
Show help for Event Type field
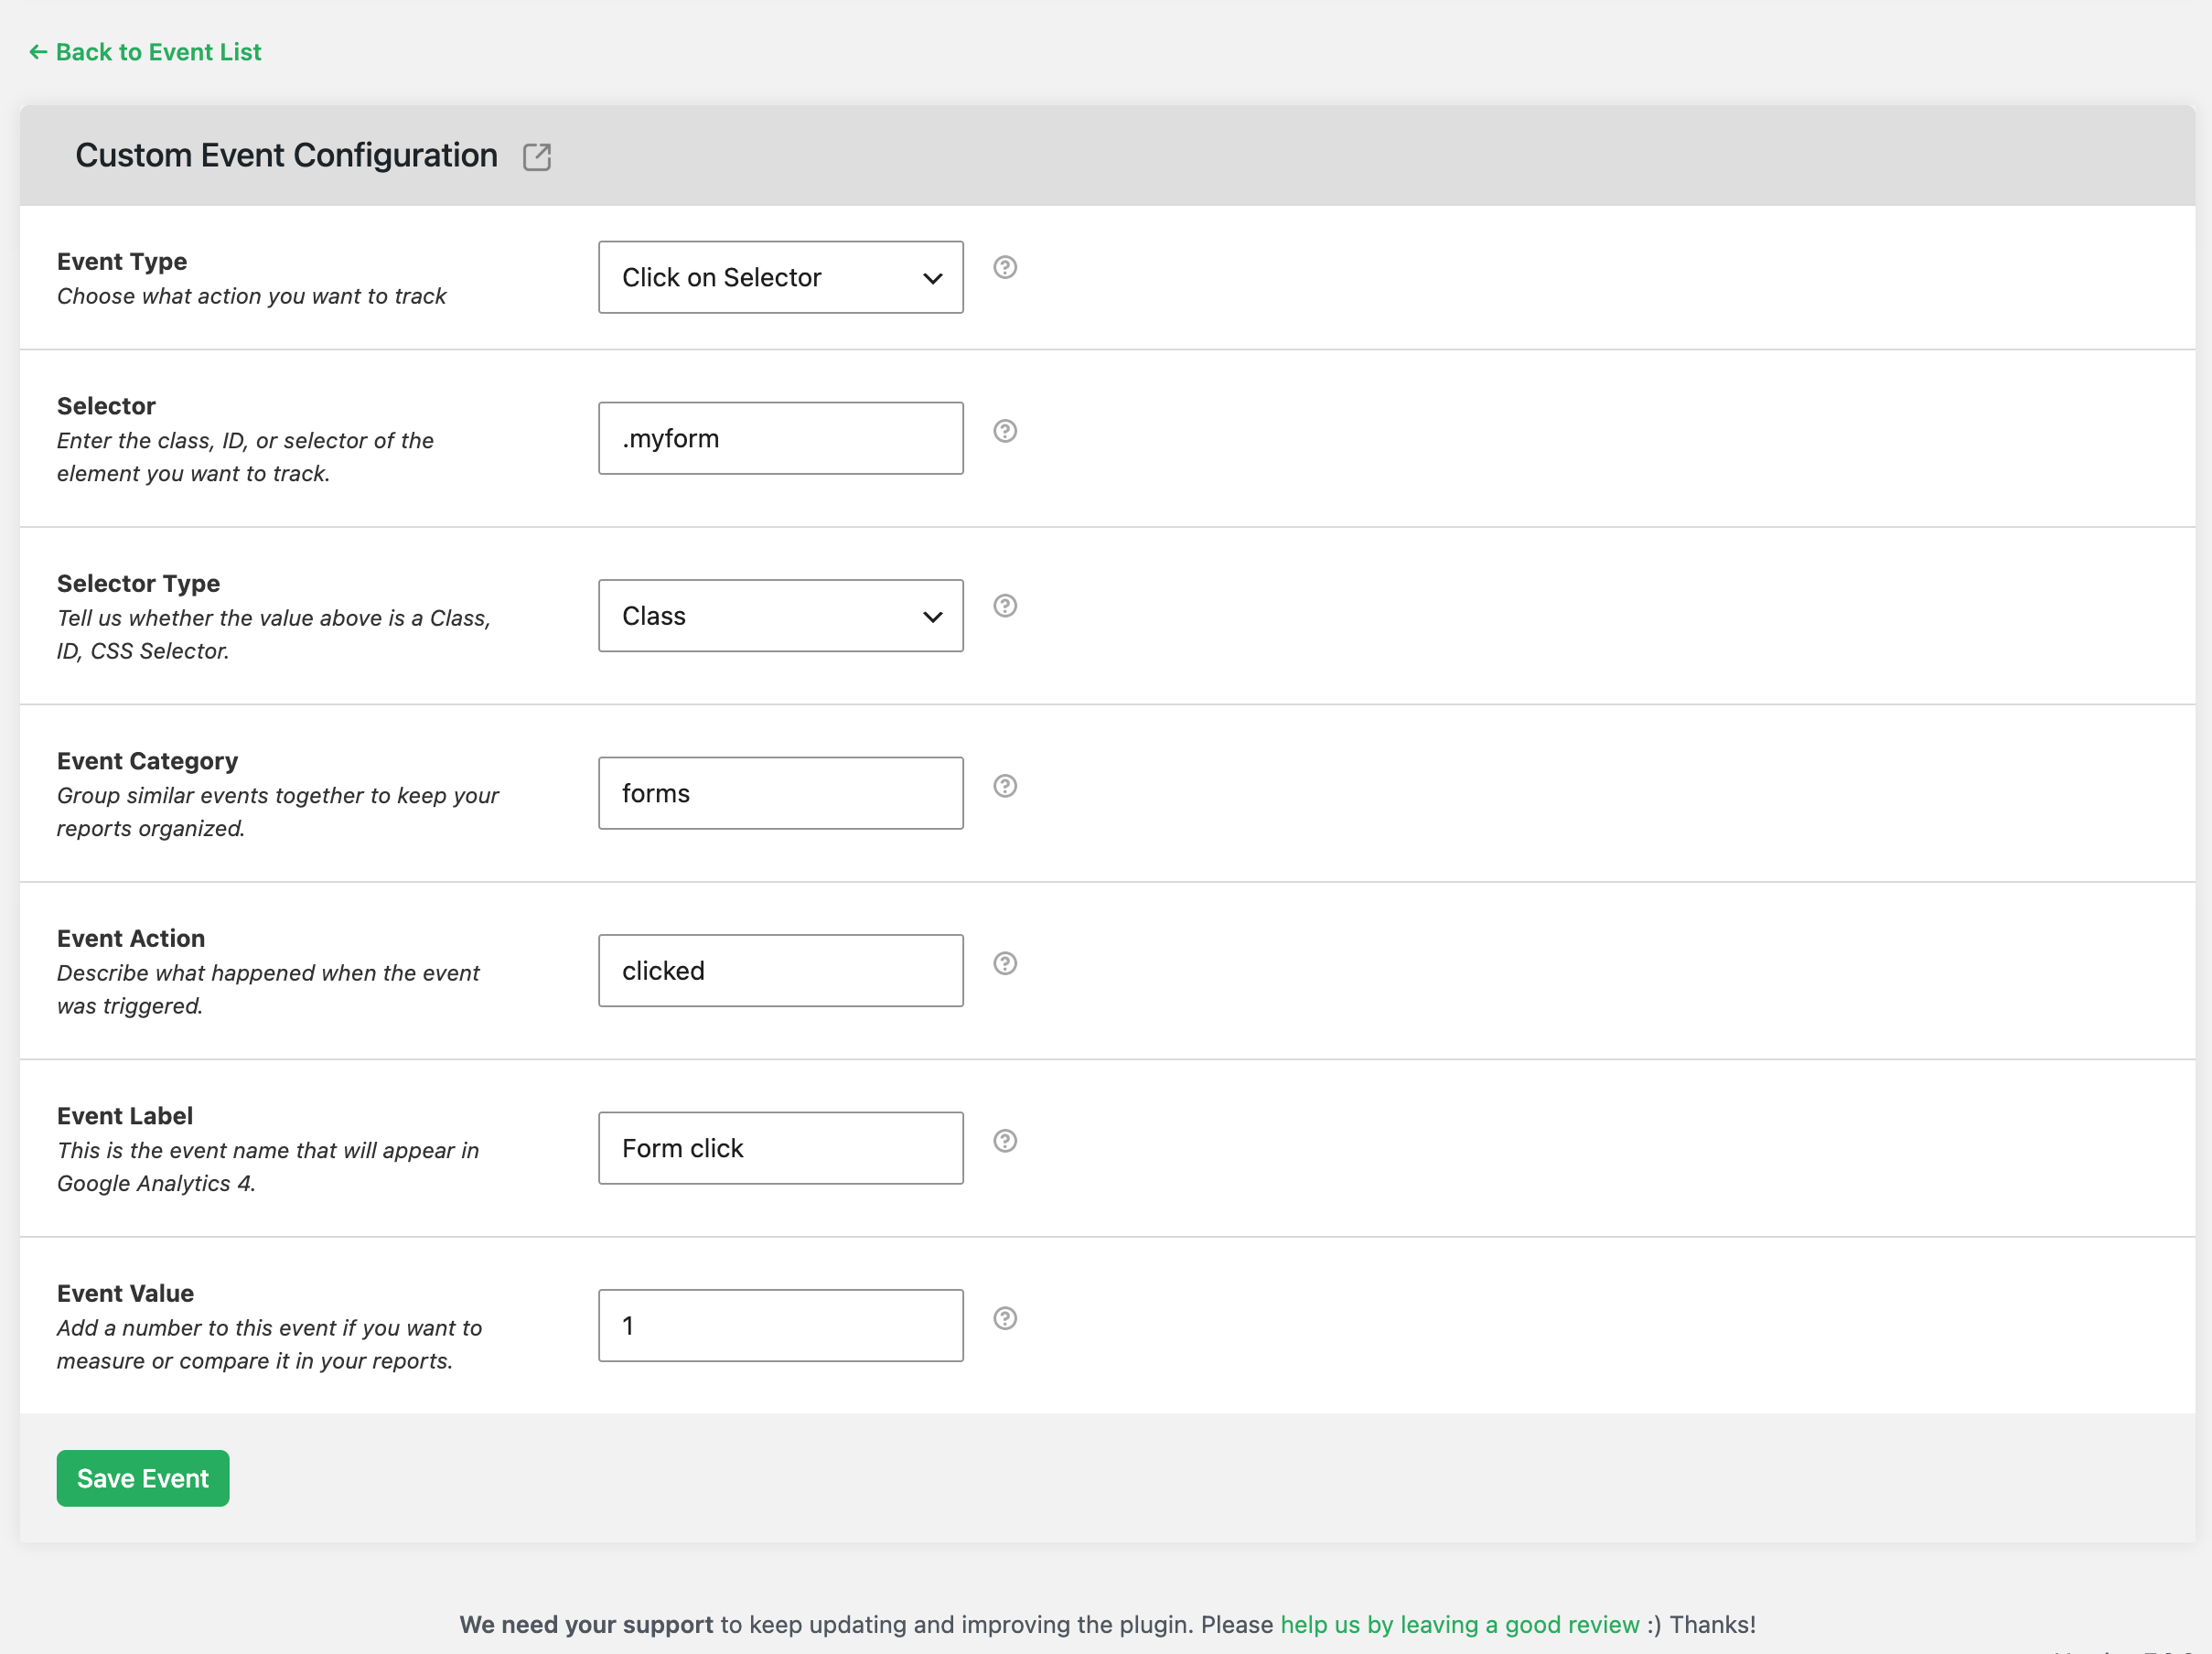(x=1005, y=267)
